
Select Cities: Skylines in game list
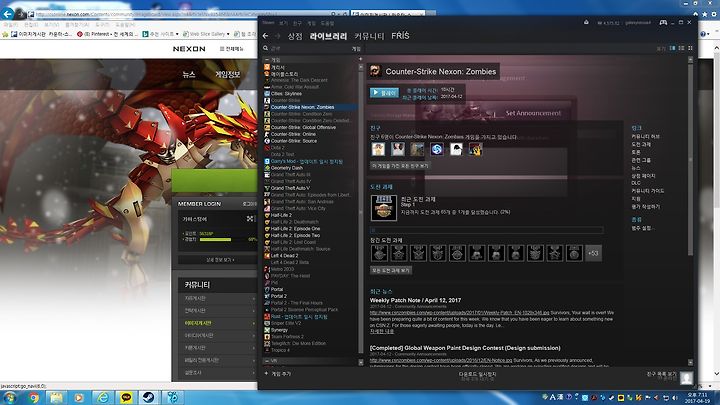pos(286,94)
